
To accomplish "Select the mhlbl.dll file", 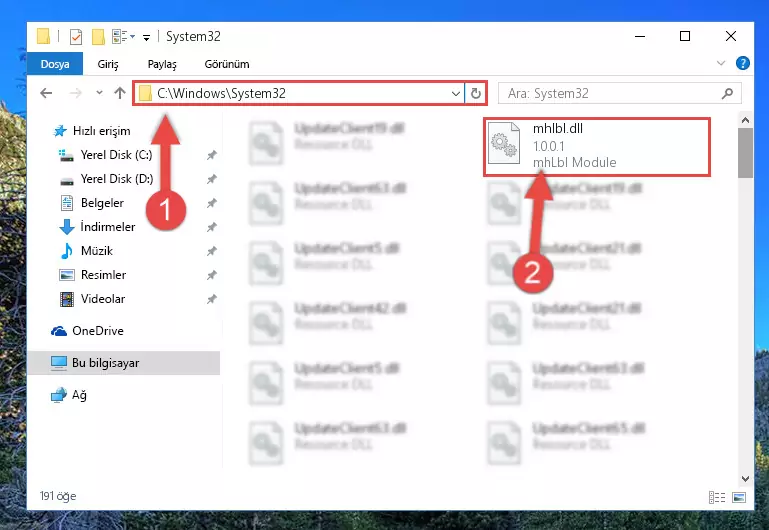I will [x=597, y=146].
